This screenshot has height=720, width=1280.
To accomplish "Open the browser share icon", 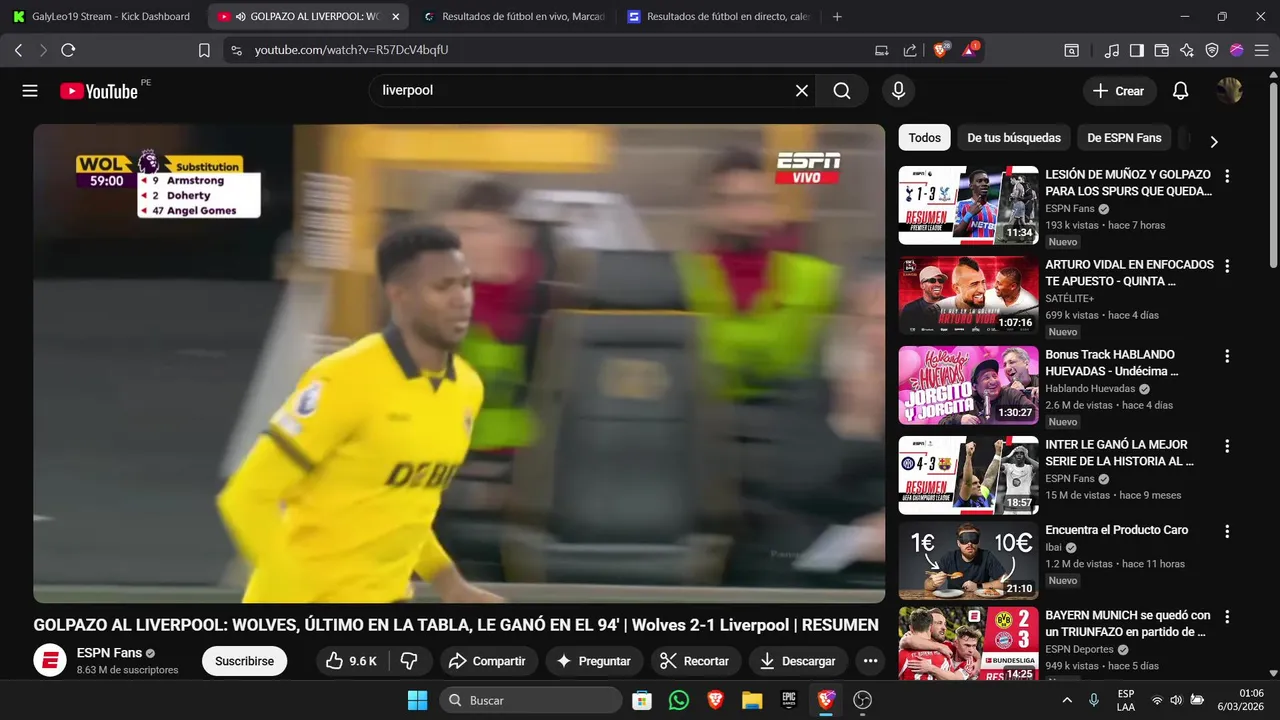I will pyautogui.click(x=909, y=50).
